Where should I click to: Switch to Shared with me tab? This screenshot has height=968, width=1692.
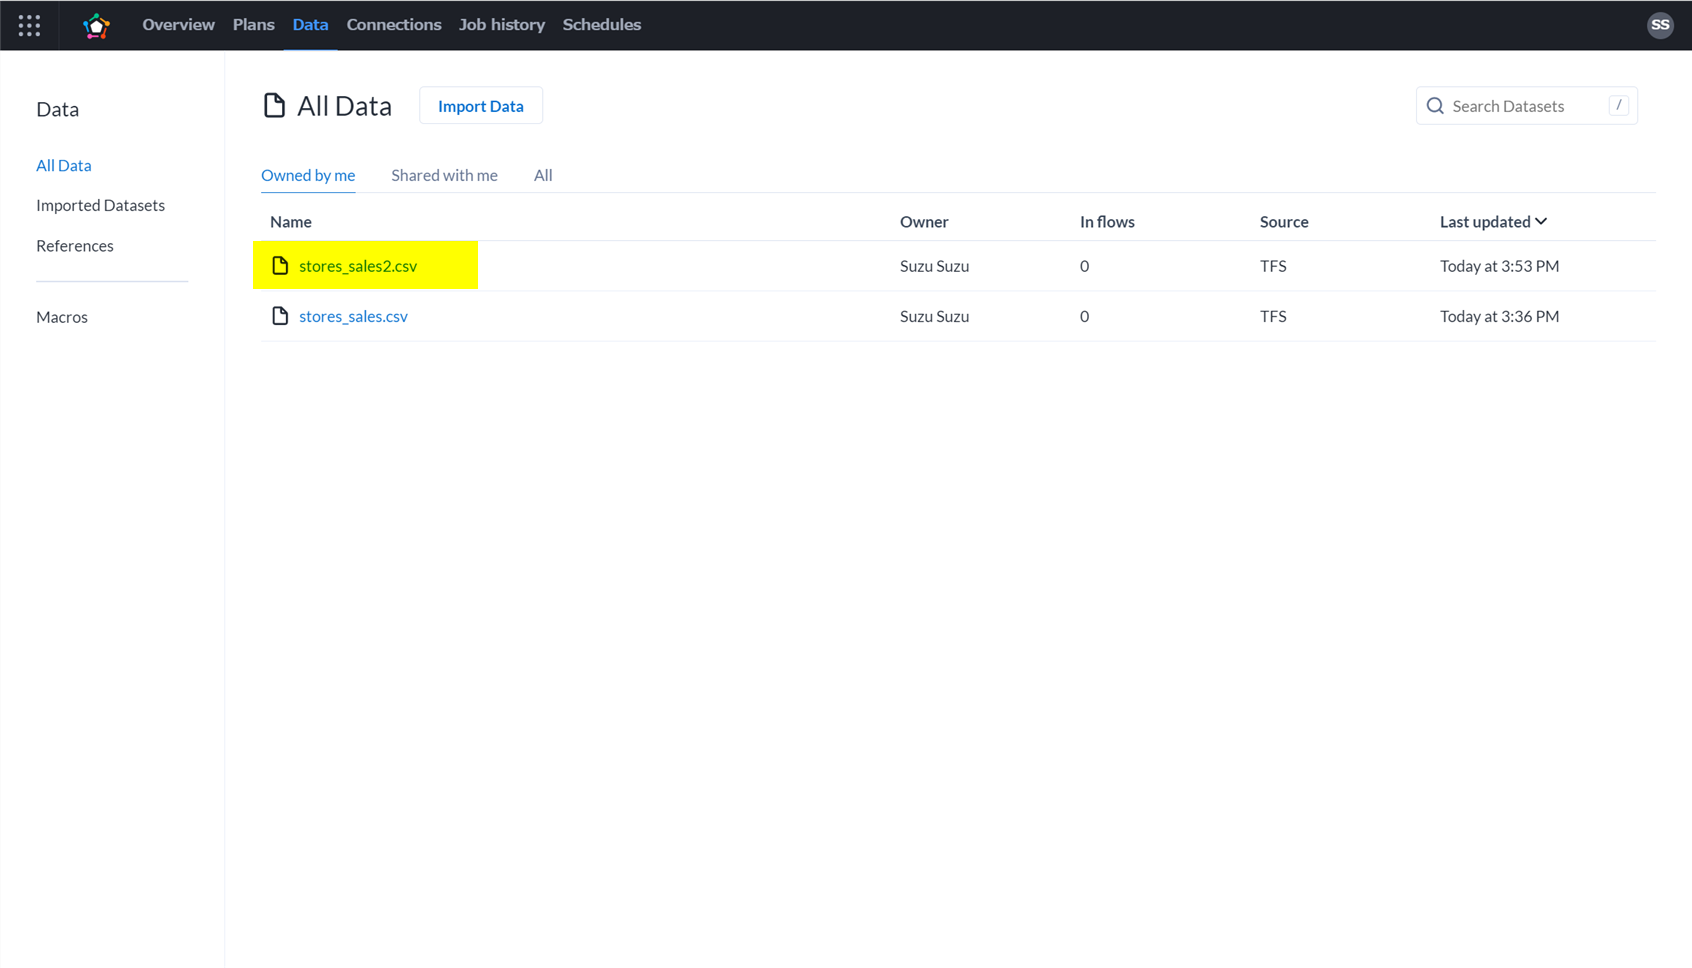pyautogui.click(x=444, y=175)
